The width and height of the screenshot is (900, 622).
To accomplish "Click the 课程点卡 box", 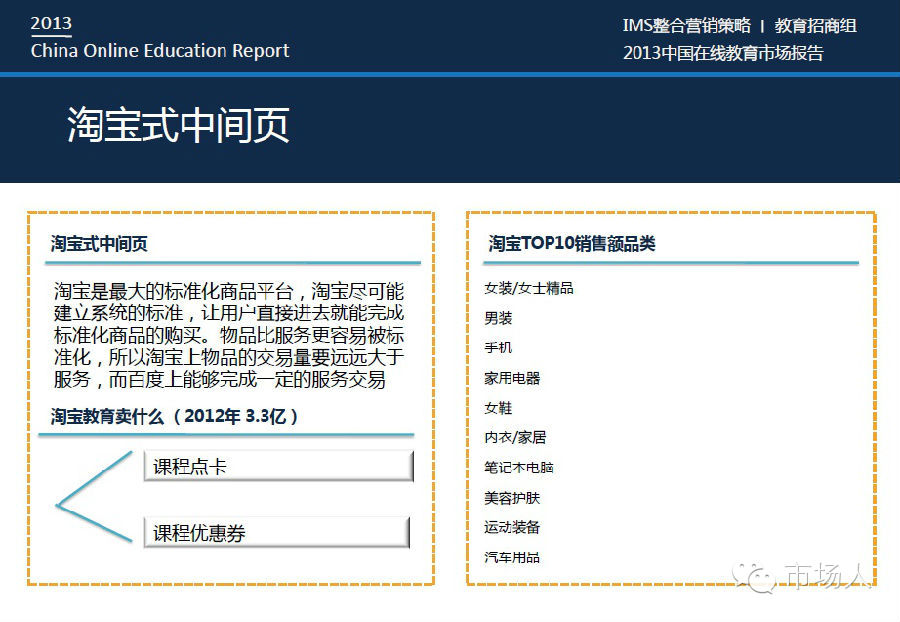I will tap(278, 466).
